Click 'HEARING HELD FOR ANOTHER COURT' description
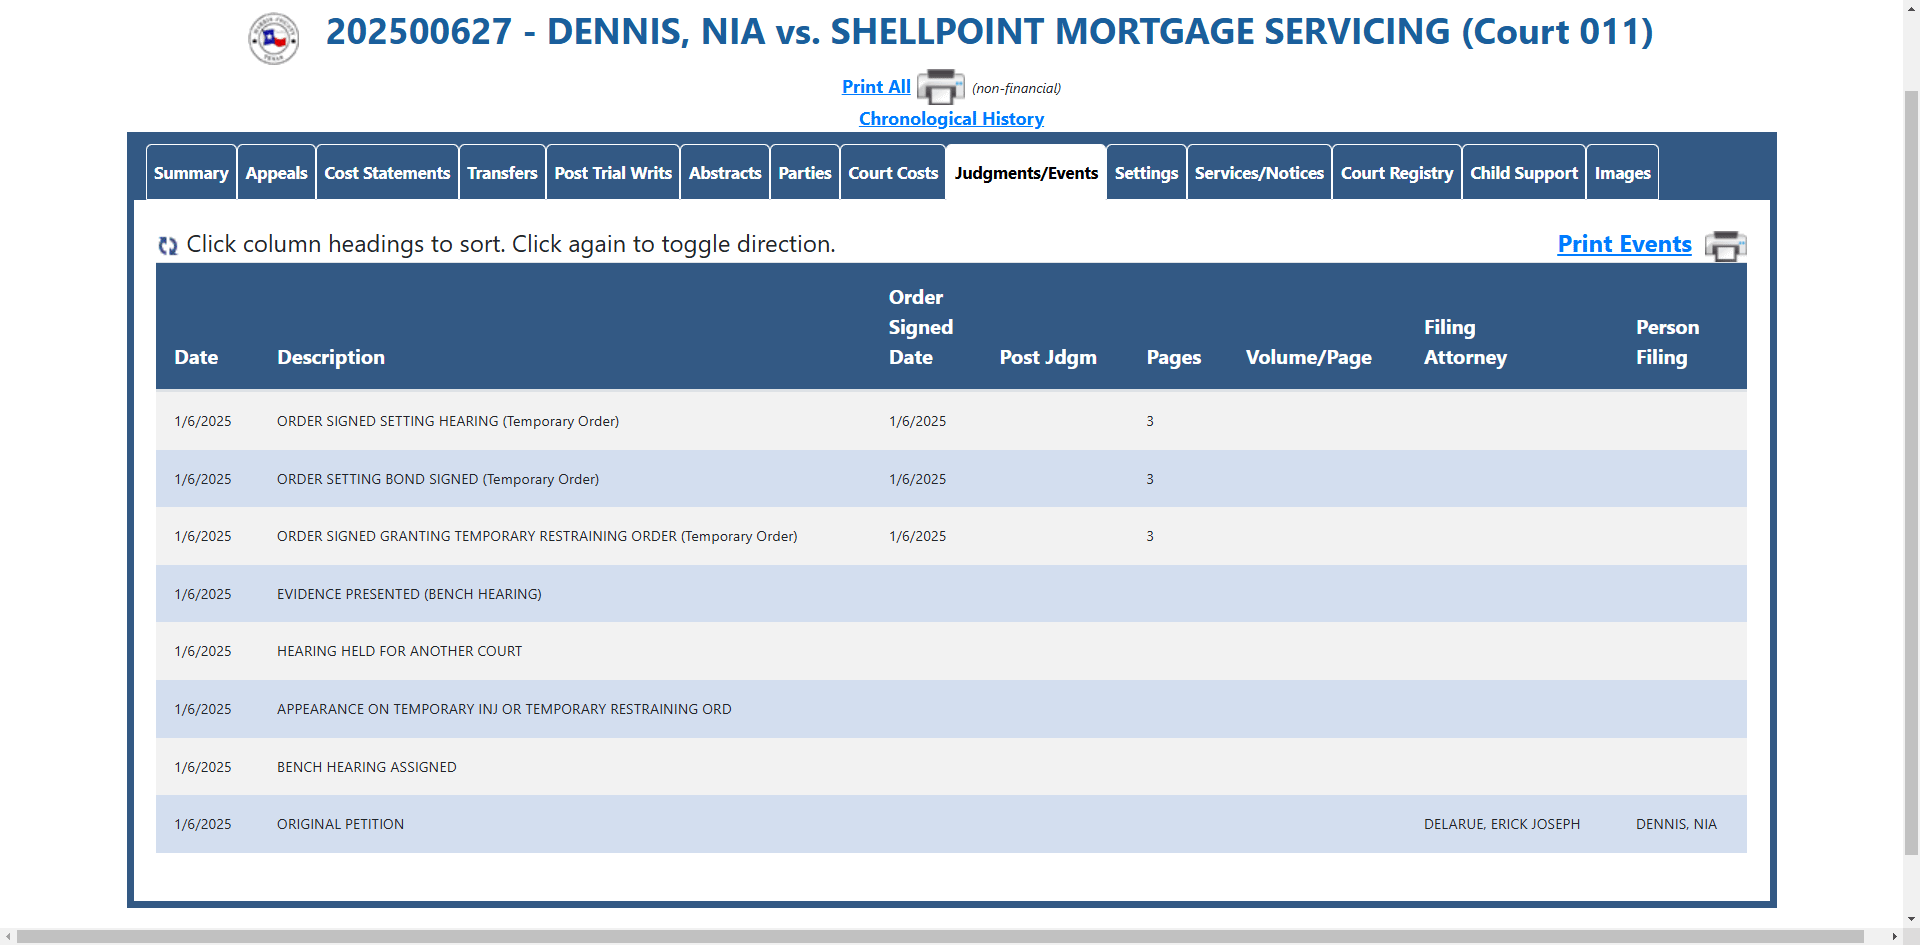 point(399,651)
